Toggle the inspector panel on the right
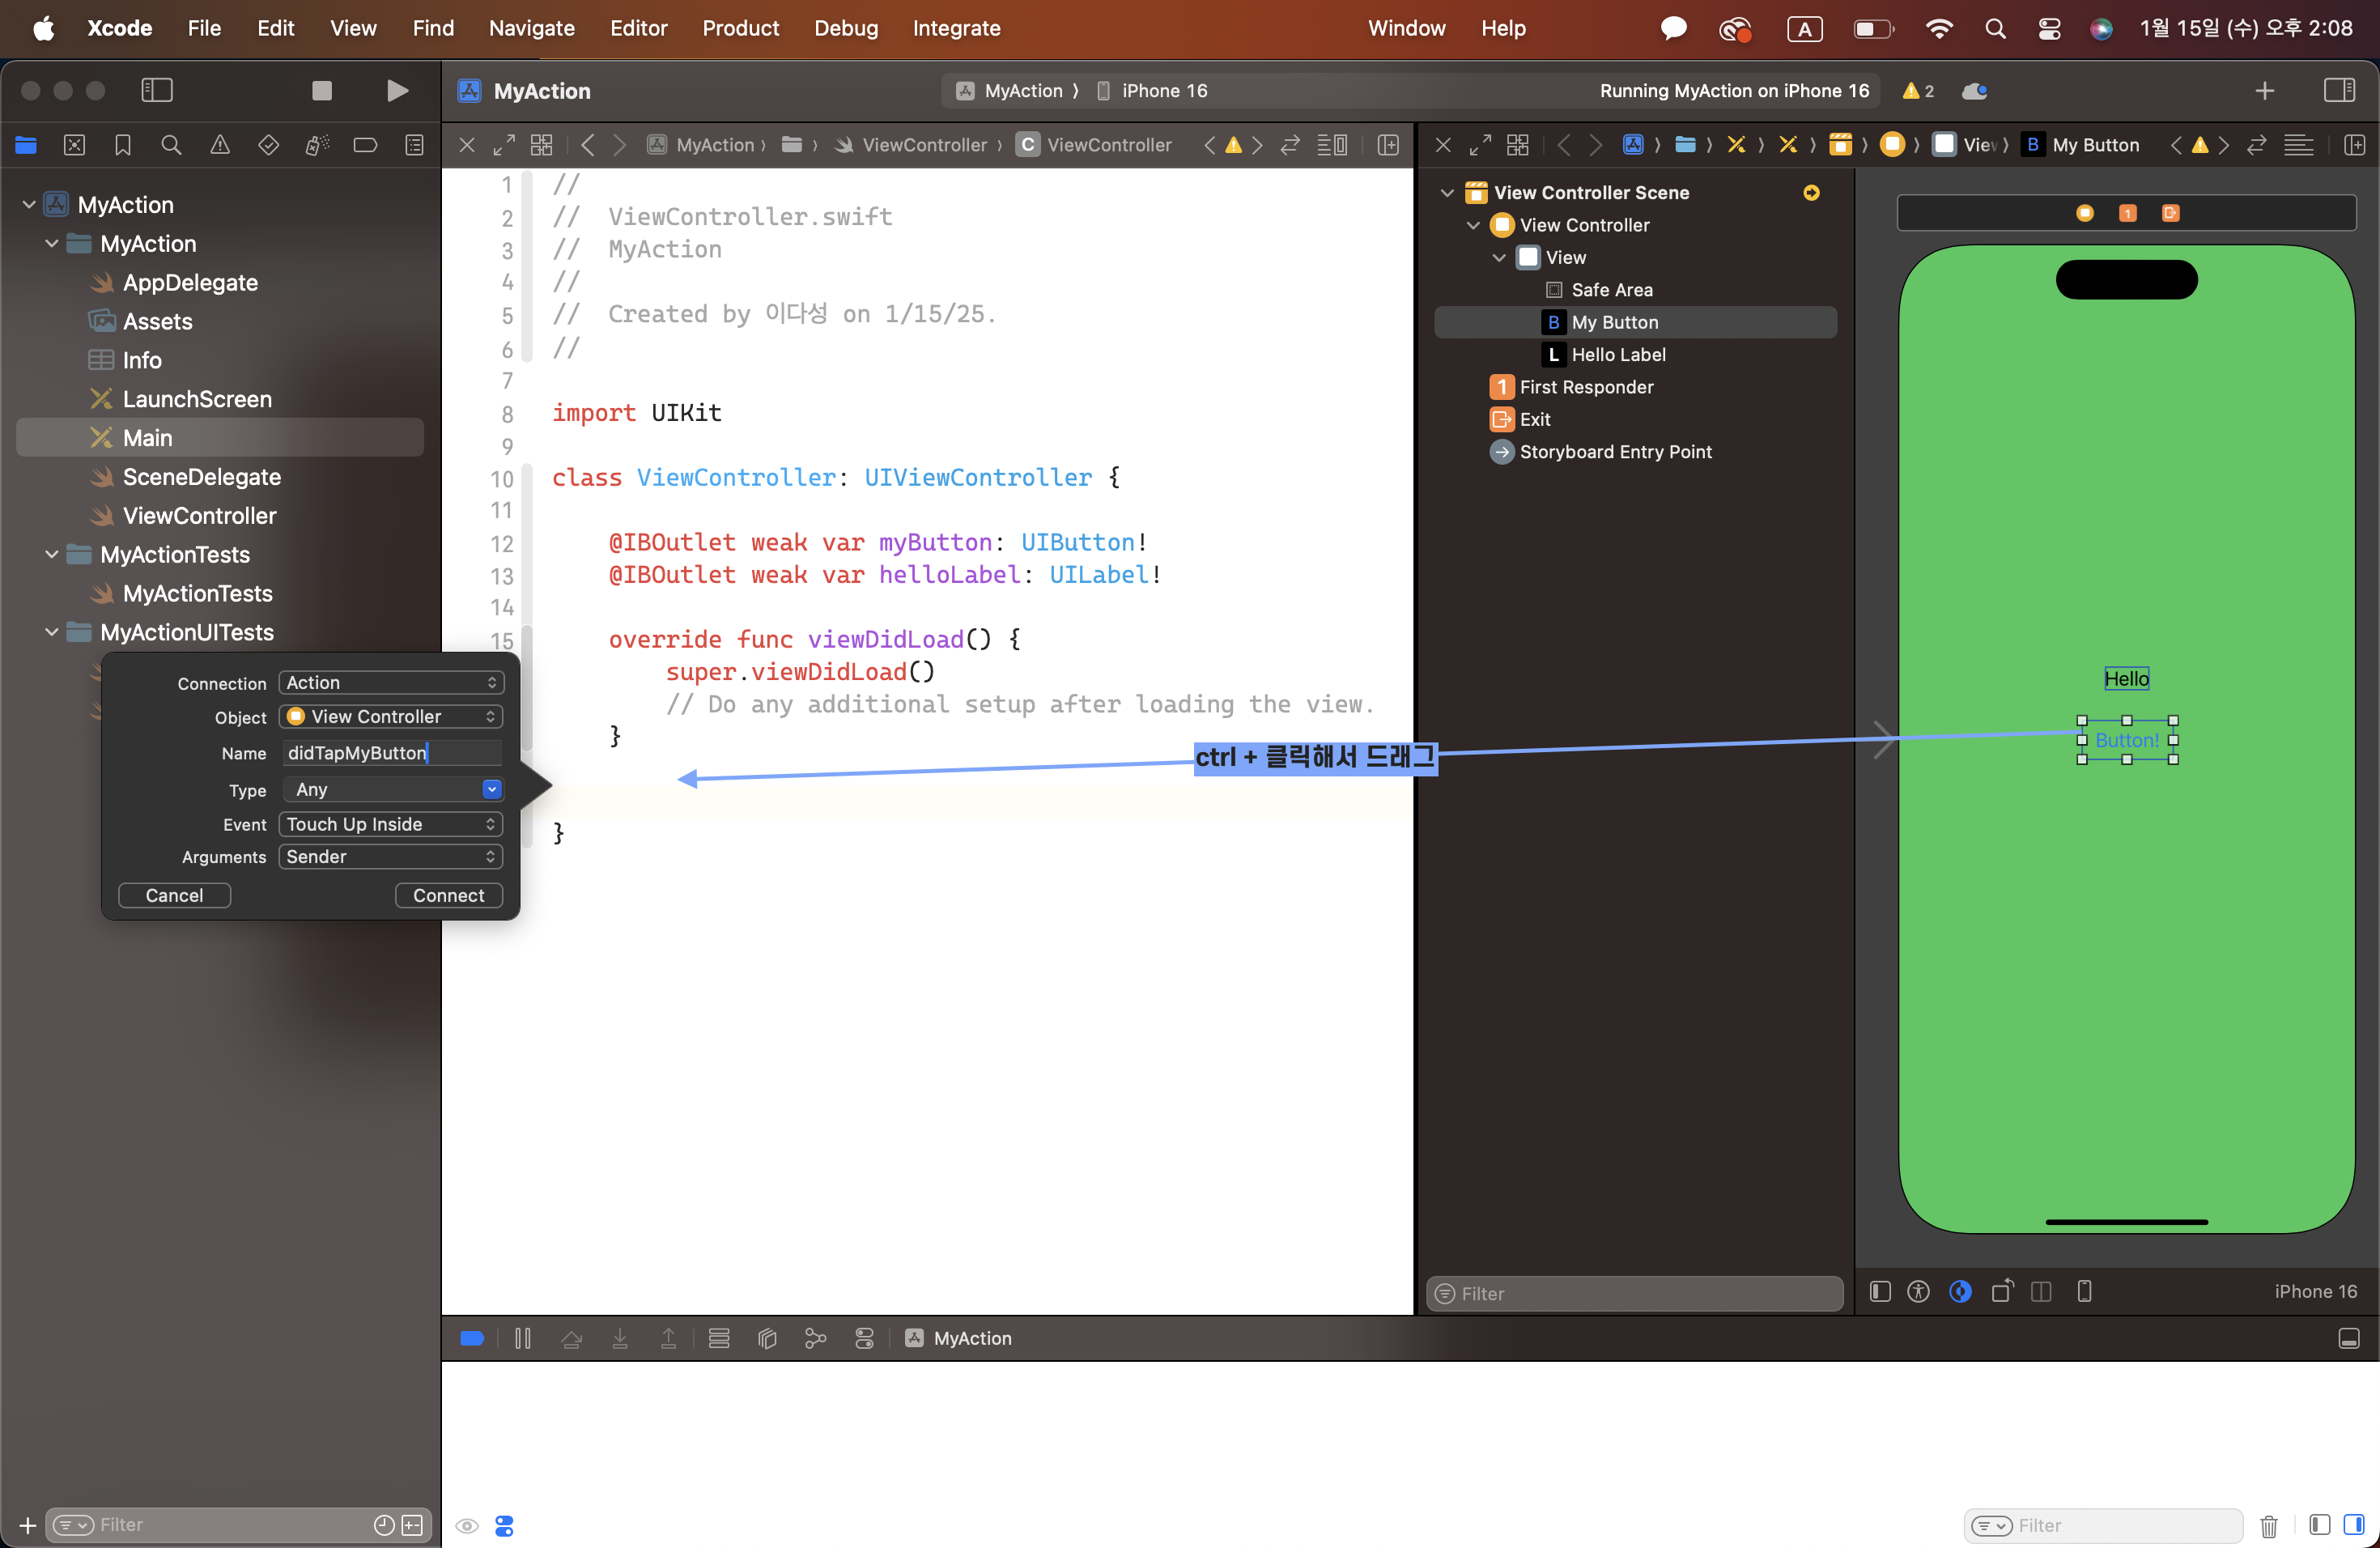The image size is (2380, 1548). click(2339, 91)
